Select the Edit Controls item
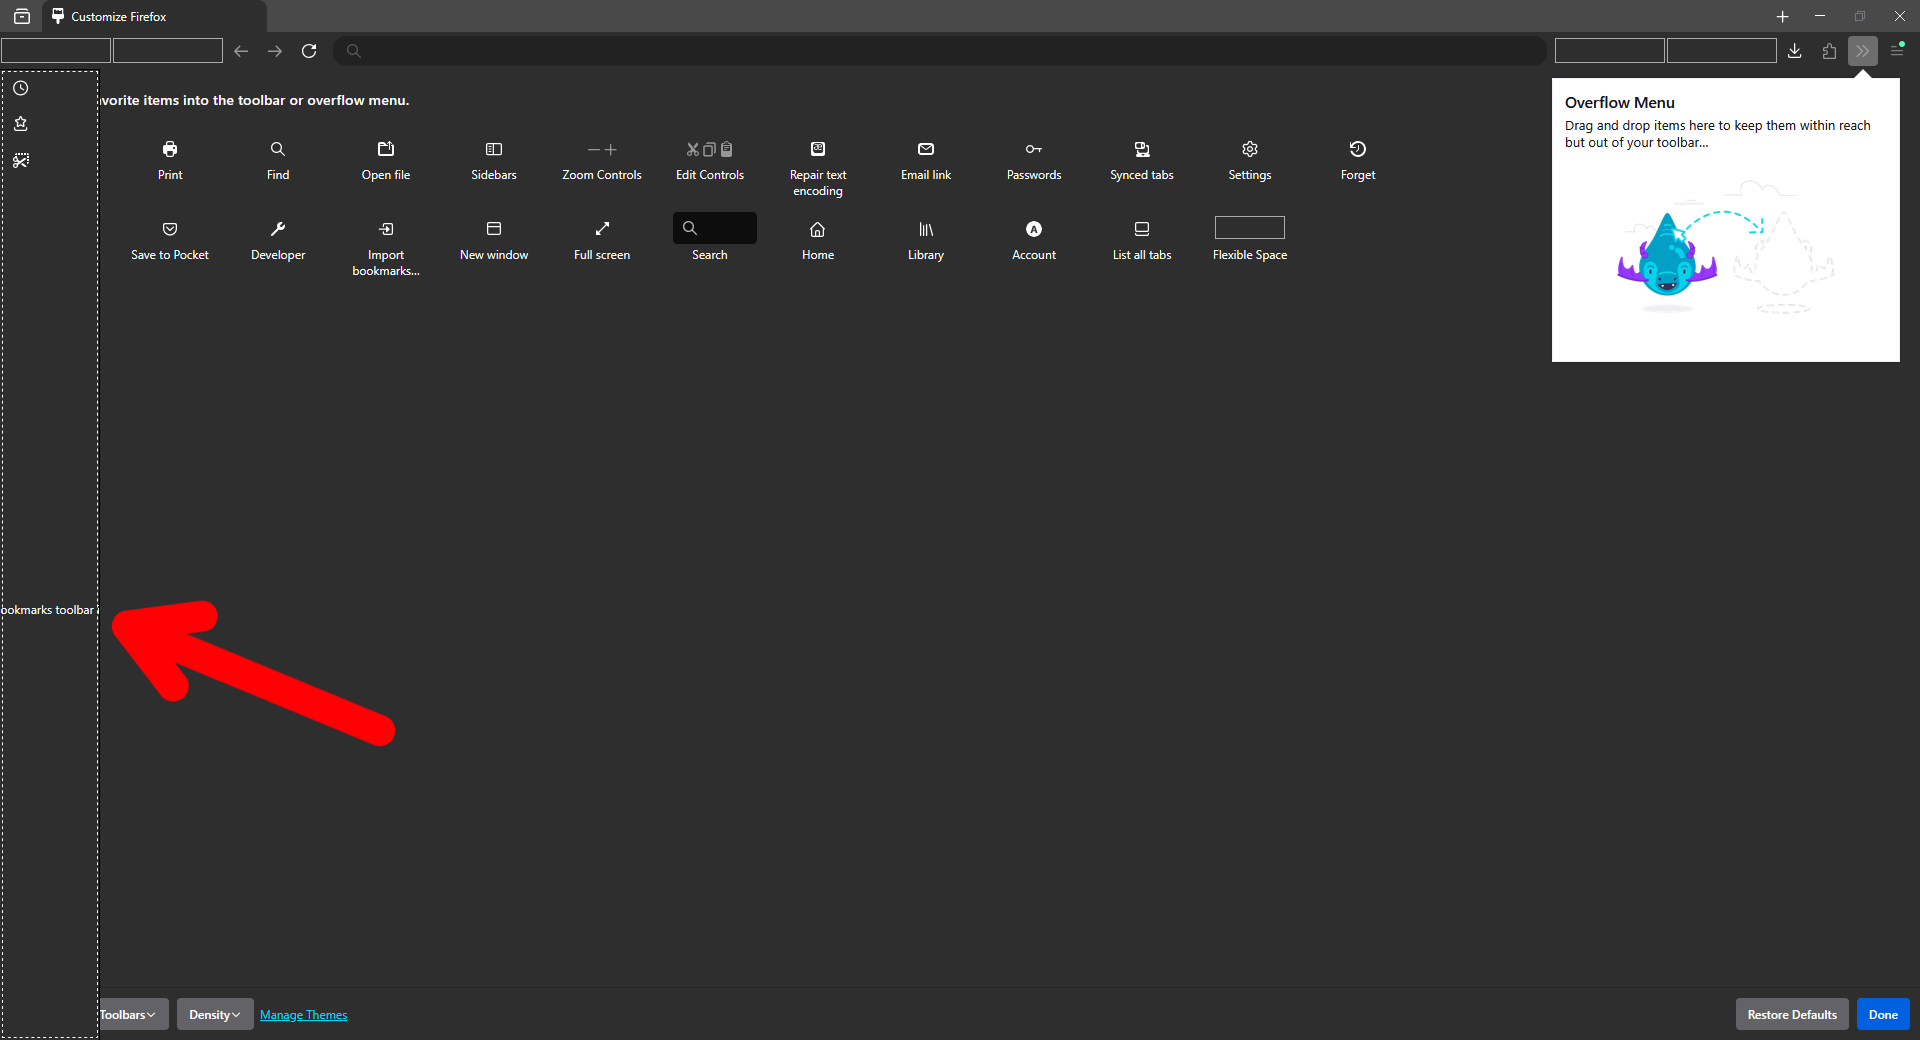The image size is (1920, 1040). 710,160
